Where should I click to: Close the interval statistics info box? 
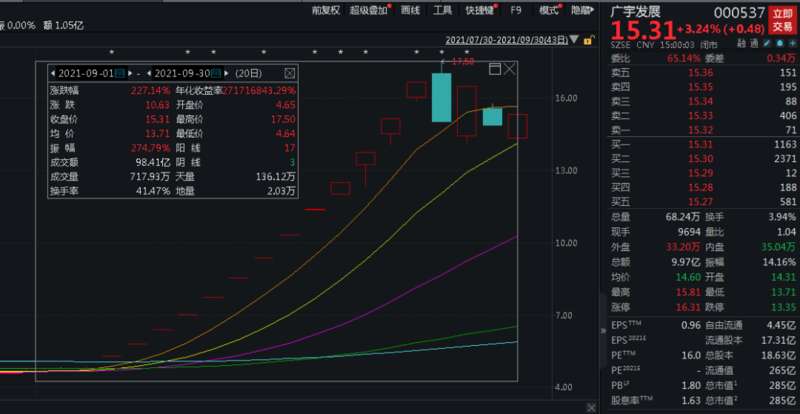289,74
